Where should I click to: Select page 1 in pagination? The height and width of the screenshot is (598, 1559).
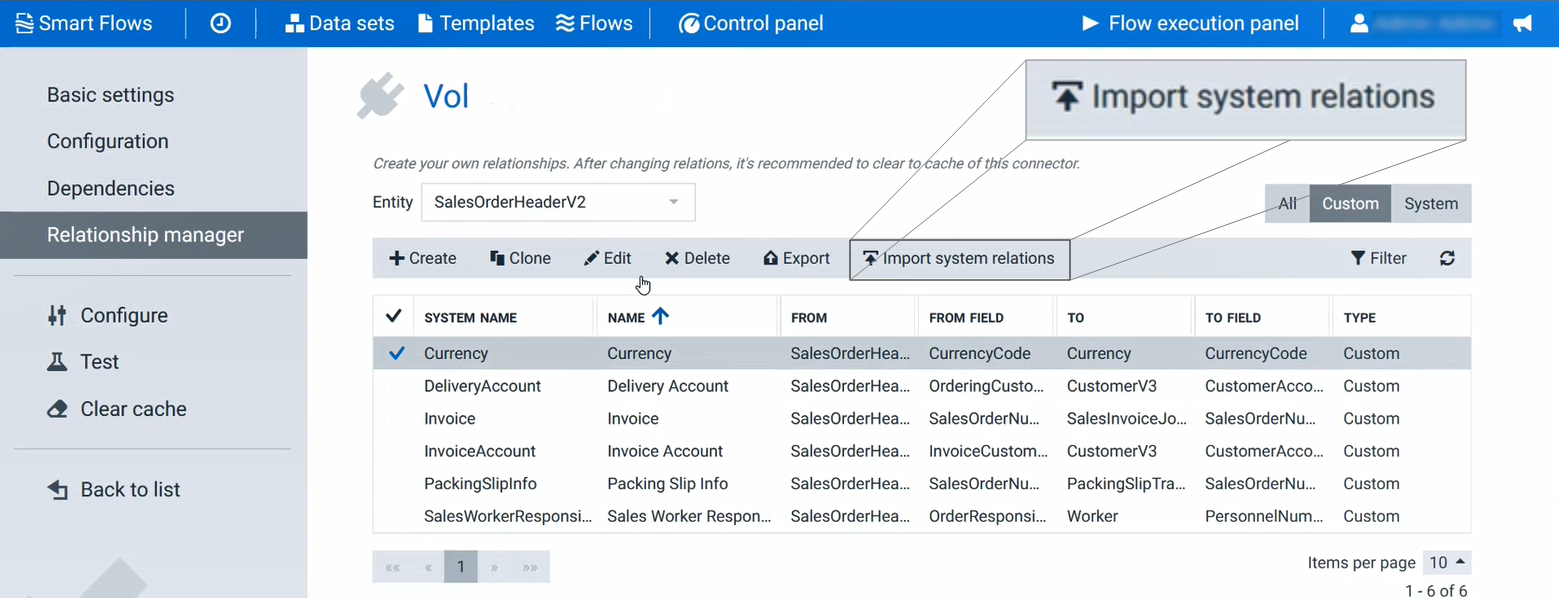pos(461,567)
